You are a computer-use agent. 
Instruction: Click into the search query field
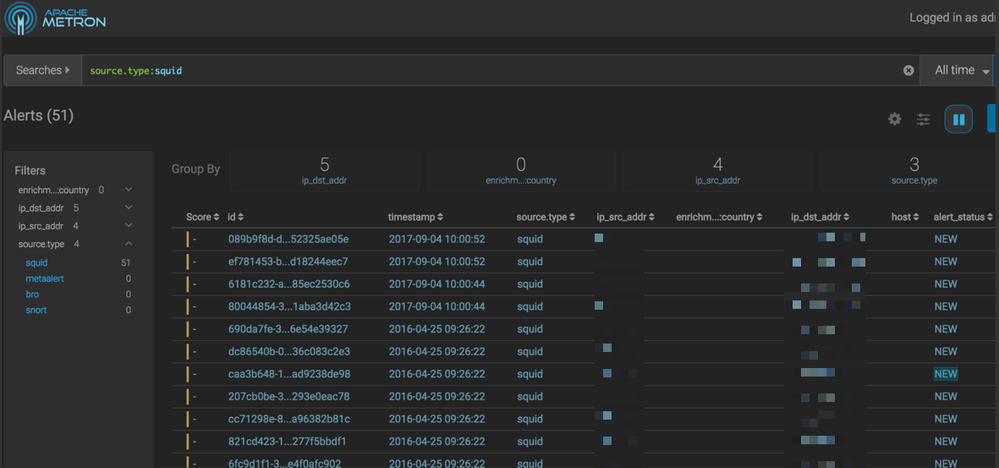pyautogui.click(x=490, y=71)
